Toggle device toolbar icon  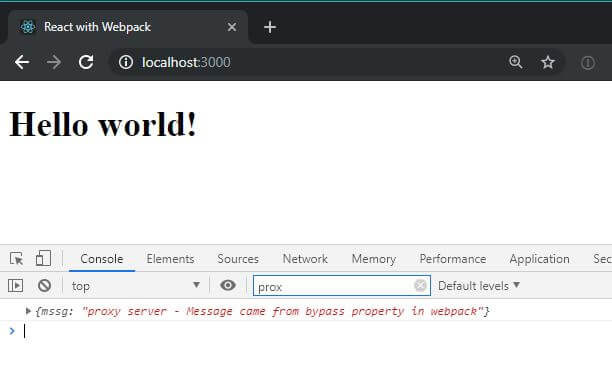pos(43,258)
